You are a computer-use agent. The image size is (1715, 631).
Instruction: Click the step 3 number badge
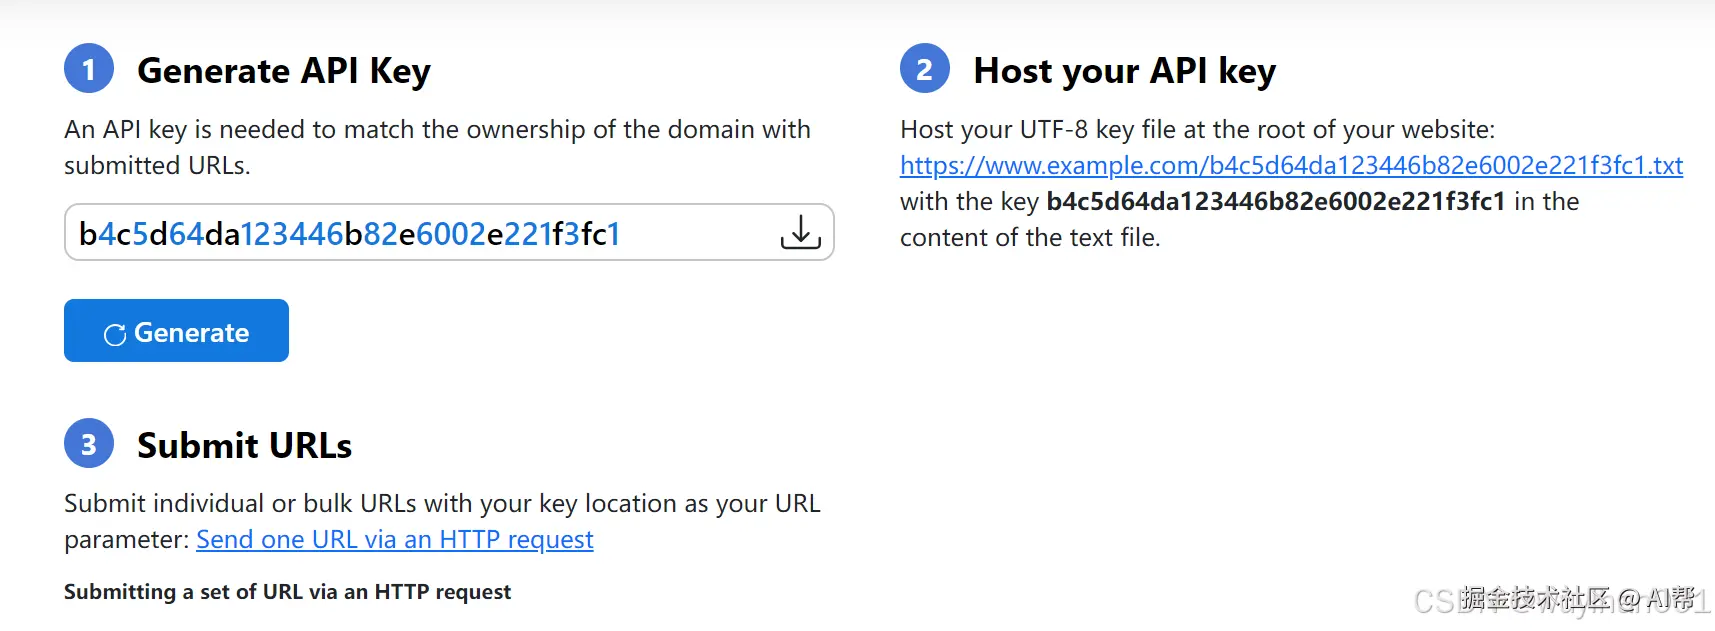click(x=89, y=443)
